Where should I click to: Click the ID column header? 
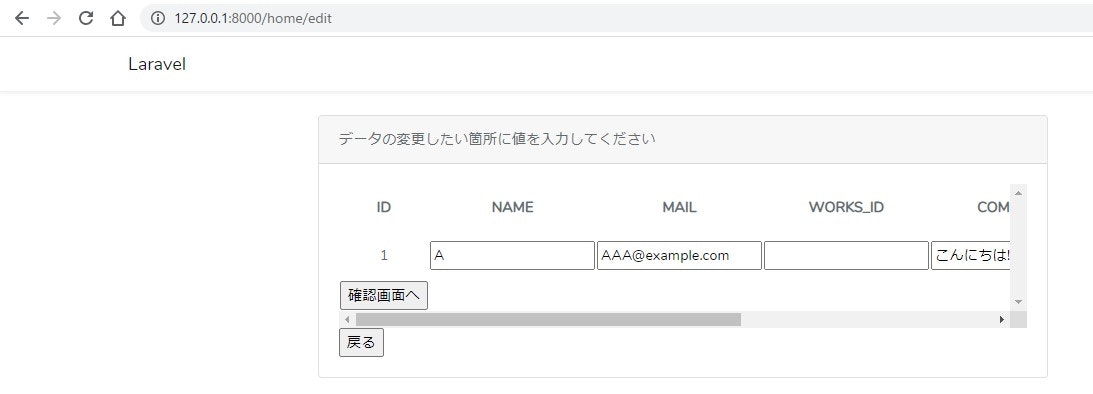click(383, 207)
